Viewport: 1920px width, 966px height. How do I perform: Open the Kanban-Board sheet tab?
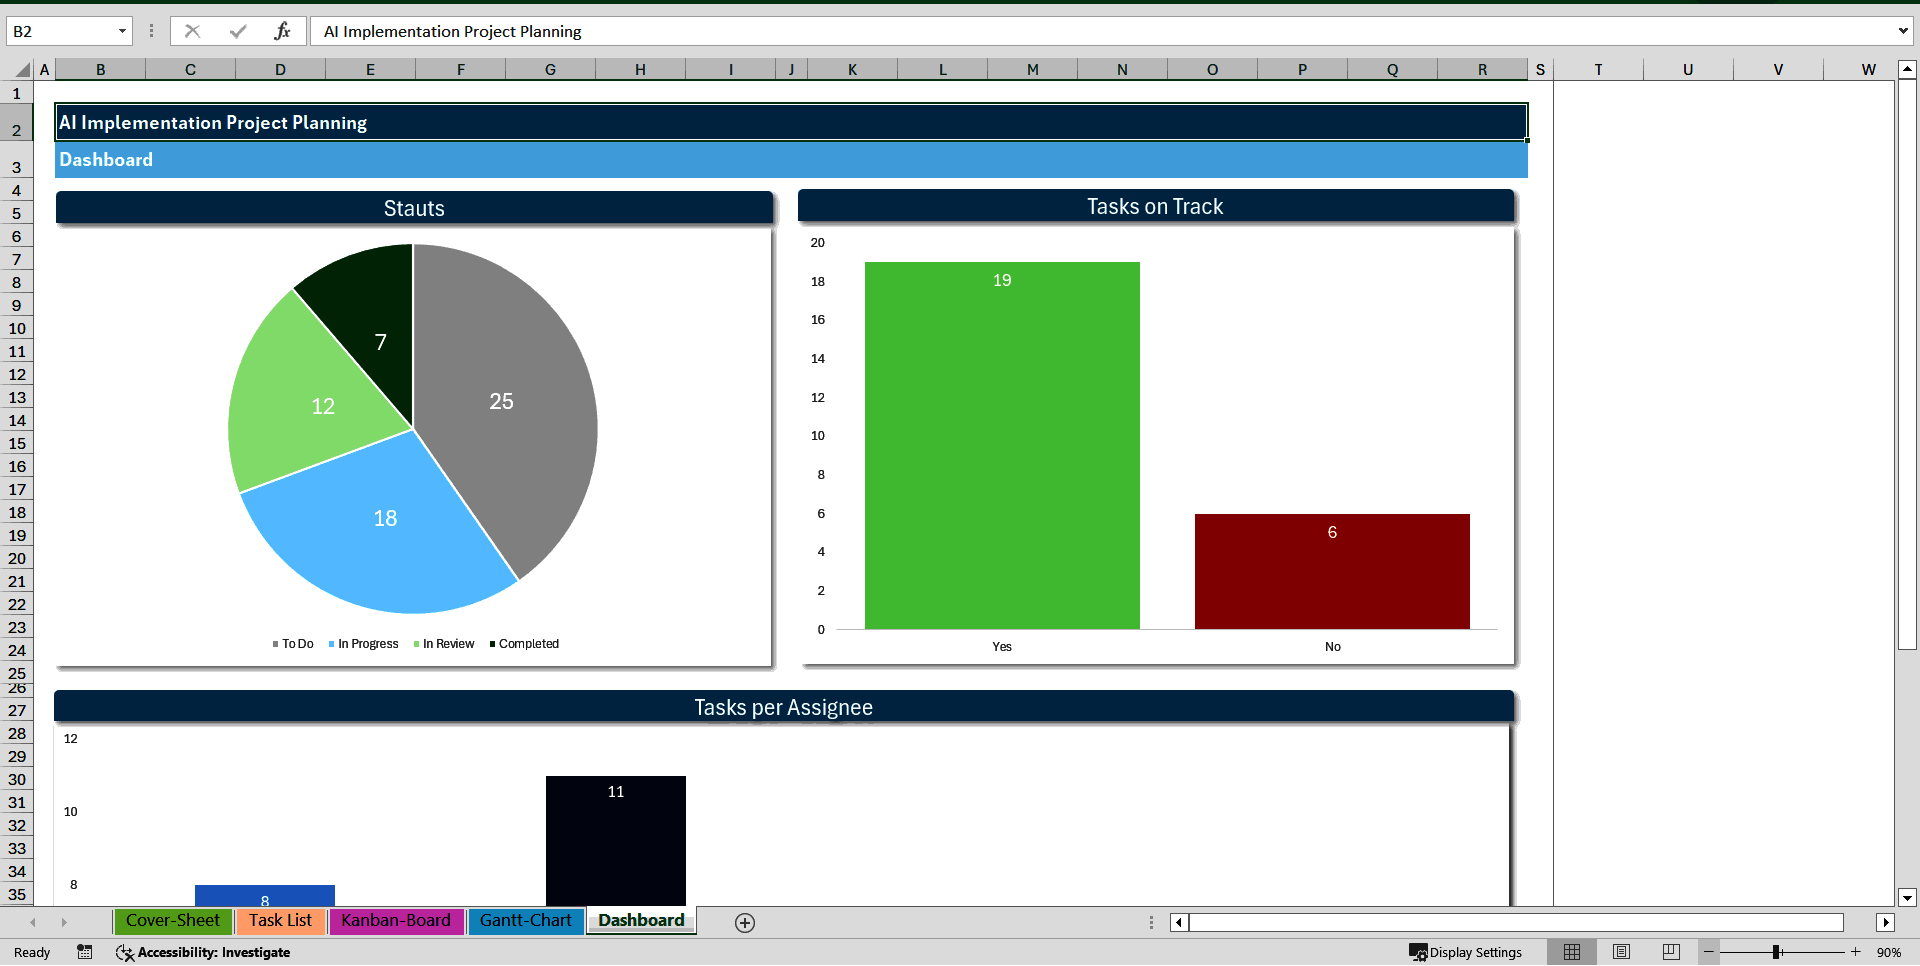click(x=396, y=921)
